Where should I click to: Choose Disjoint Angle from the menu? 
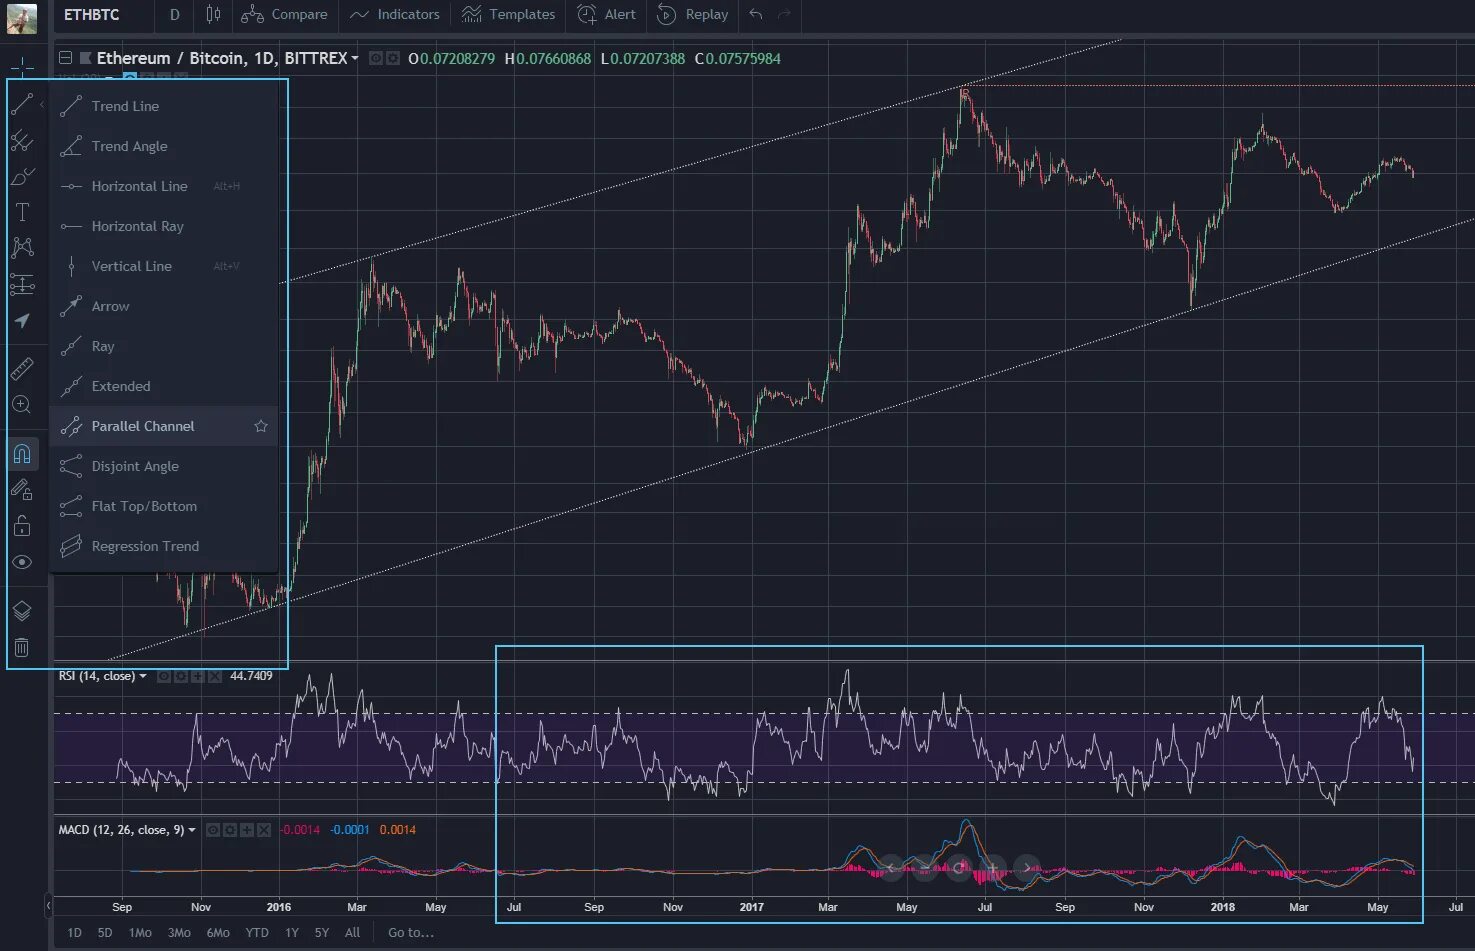(x=164, y=466)
